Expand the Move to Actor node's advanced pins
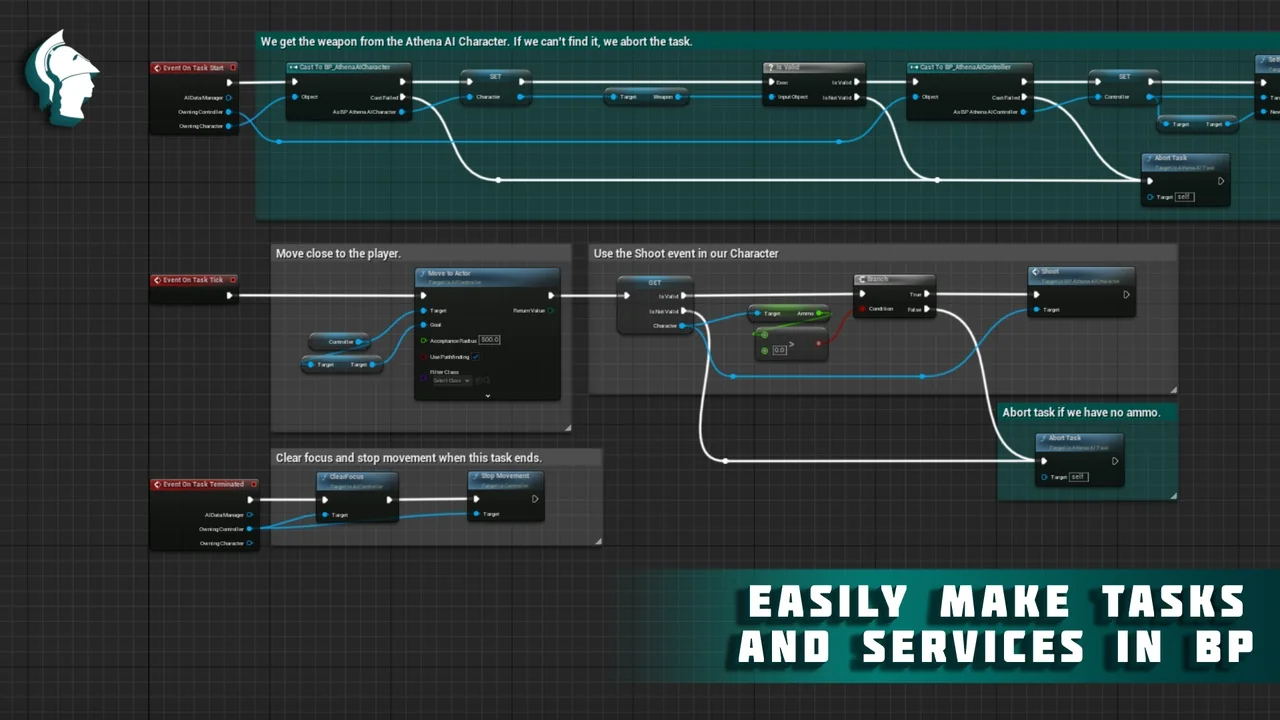1280x720 pixels. click(487, 396)
